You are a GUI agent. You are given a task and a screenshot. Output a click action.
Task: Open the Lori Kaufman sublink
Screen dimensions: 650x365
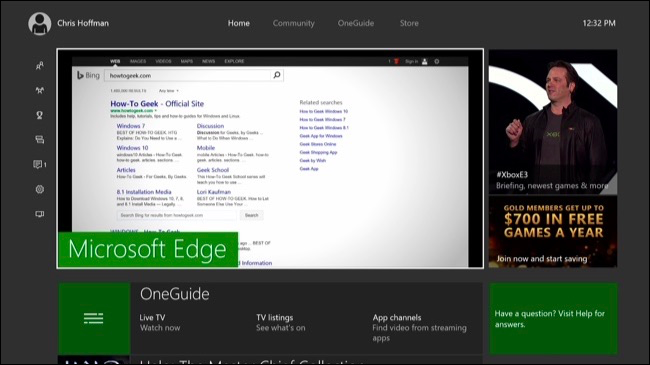pos(213,192)
